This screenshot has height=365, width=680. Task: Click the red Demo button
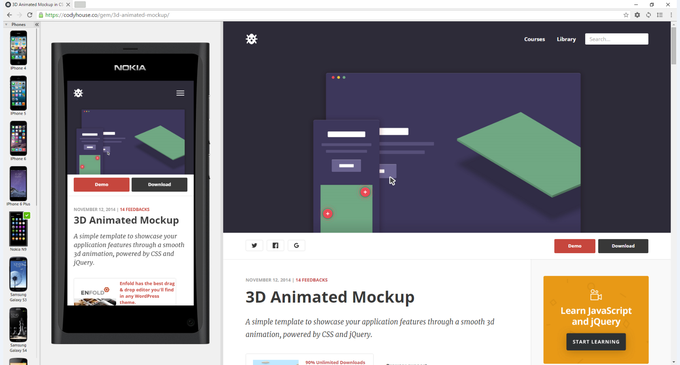pyautogui.click(x=575, y=246)
